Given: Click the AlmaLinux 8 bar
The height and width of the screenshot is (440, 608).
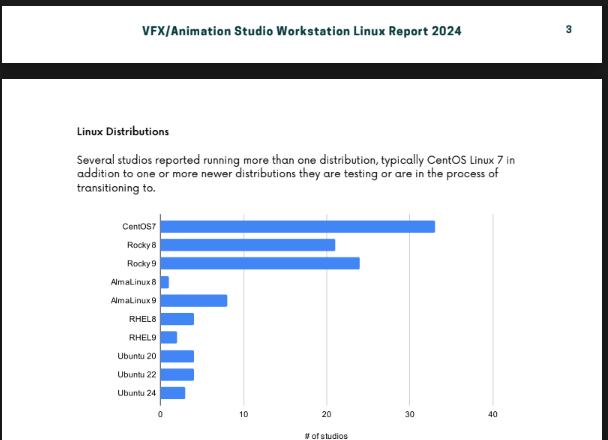Looking at the screenshot, I should tap(165, 282).
